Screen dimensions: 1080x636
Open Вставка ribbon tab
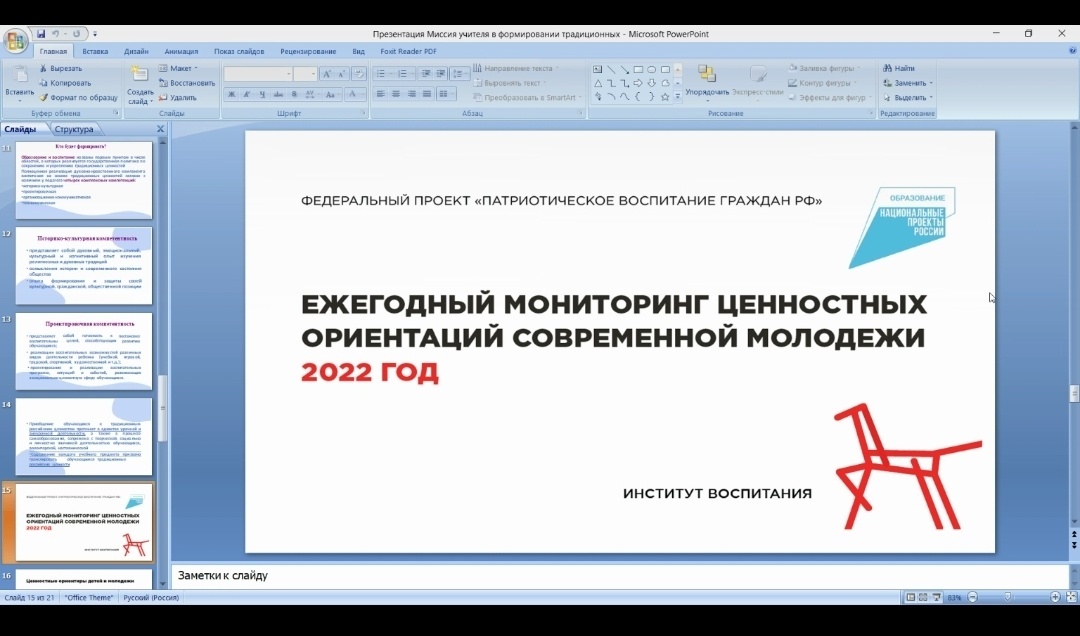(x=95, y=51)
